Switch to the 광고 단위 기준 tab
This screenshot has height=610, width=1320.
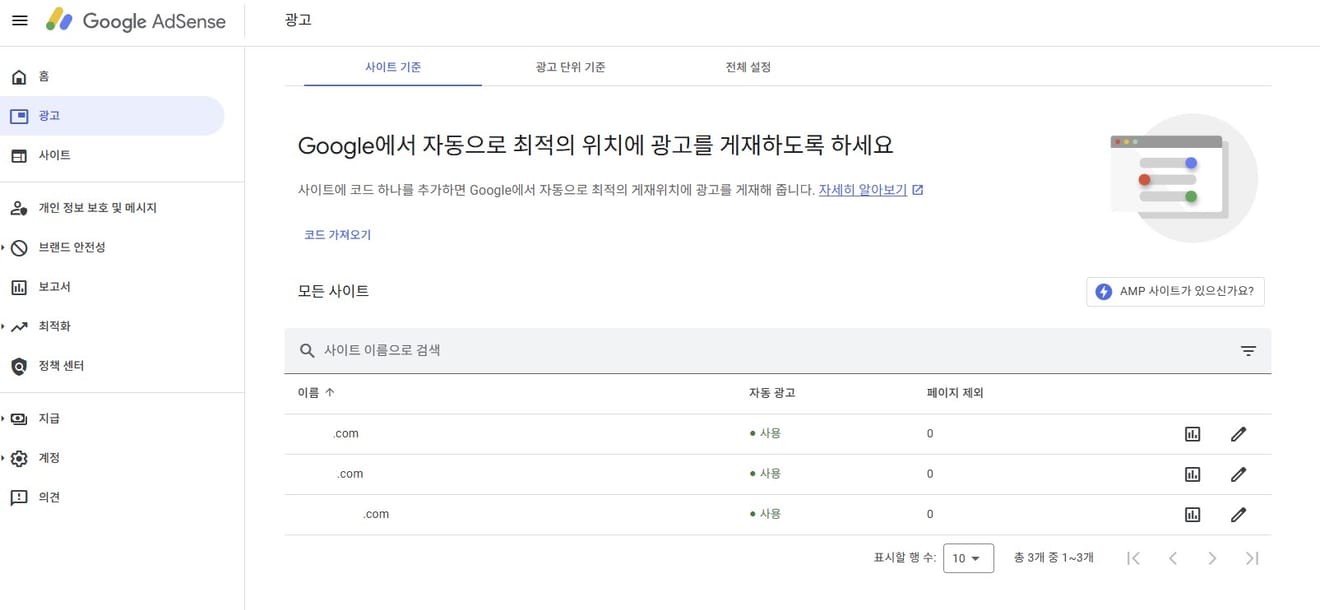570,67
